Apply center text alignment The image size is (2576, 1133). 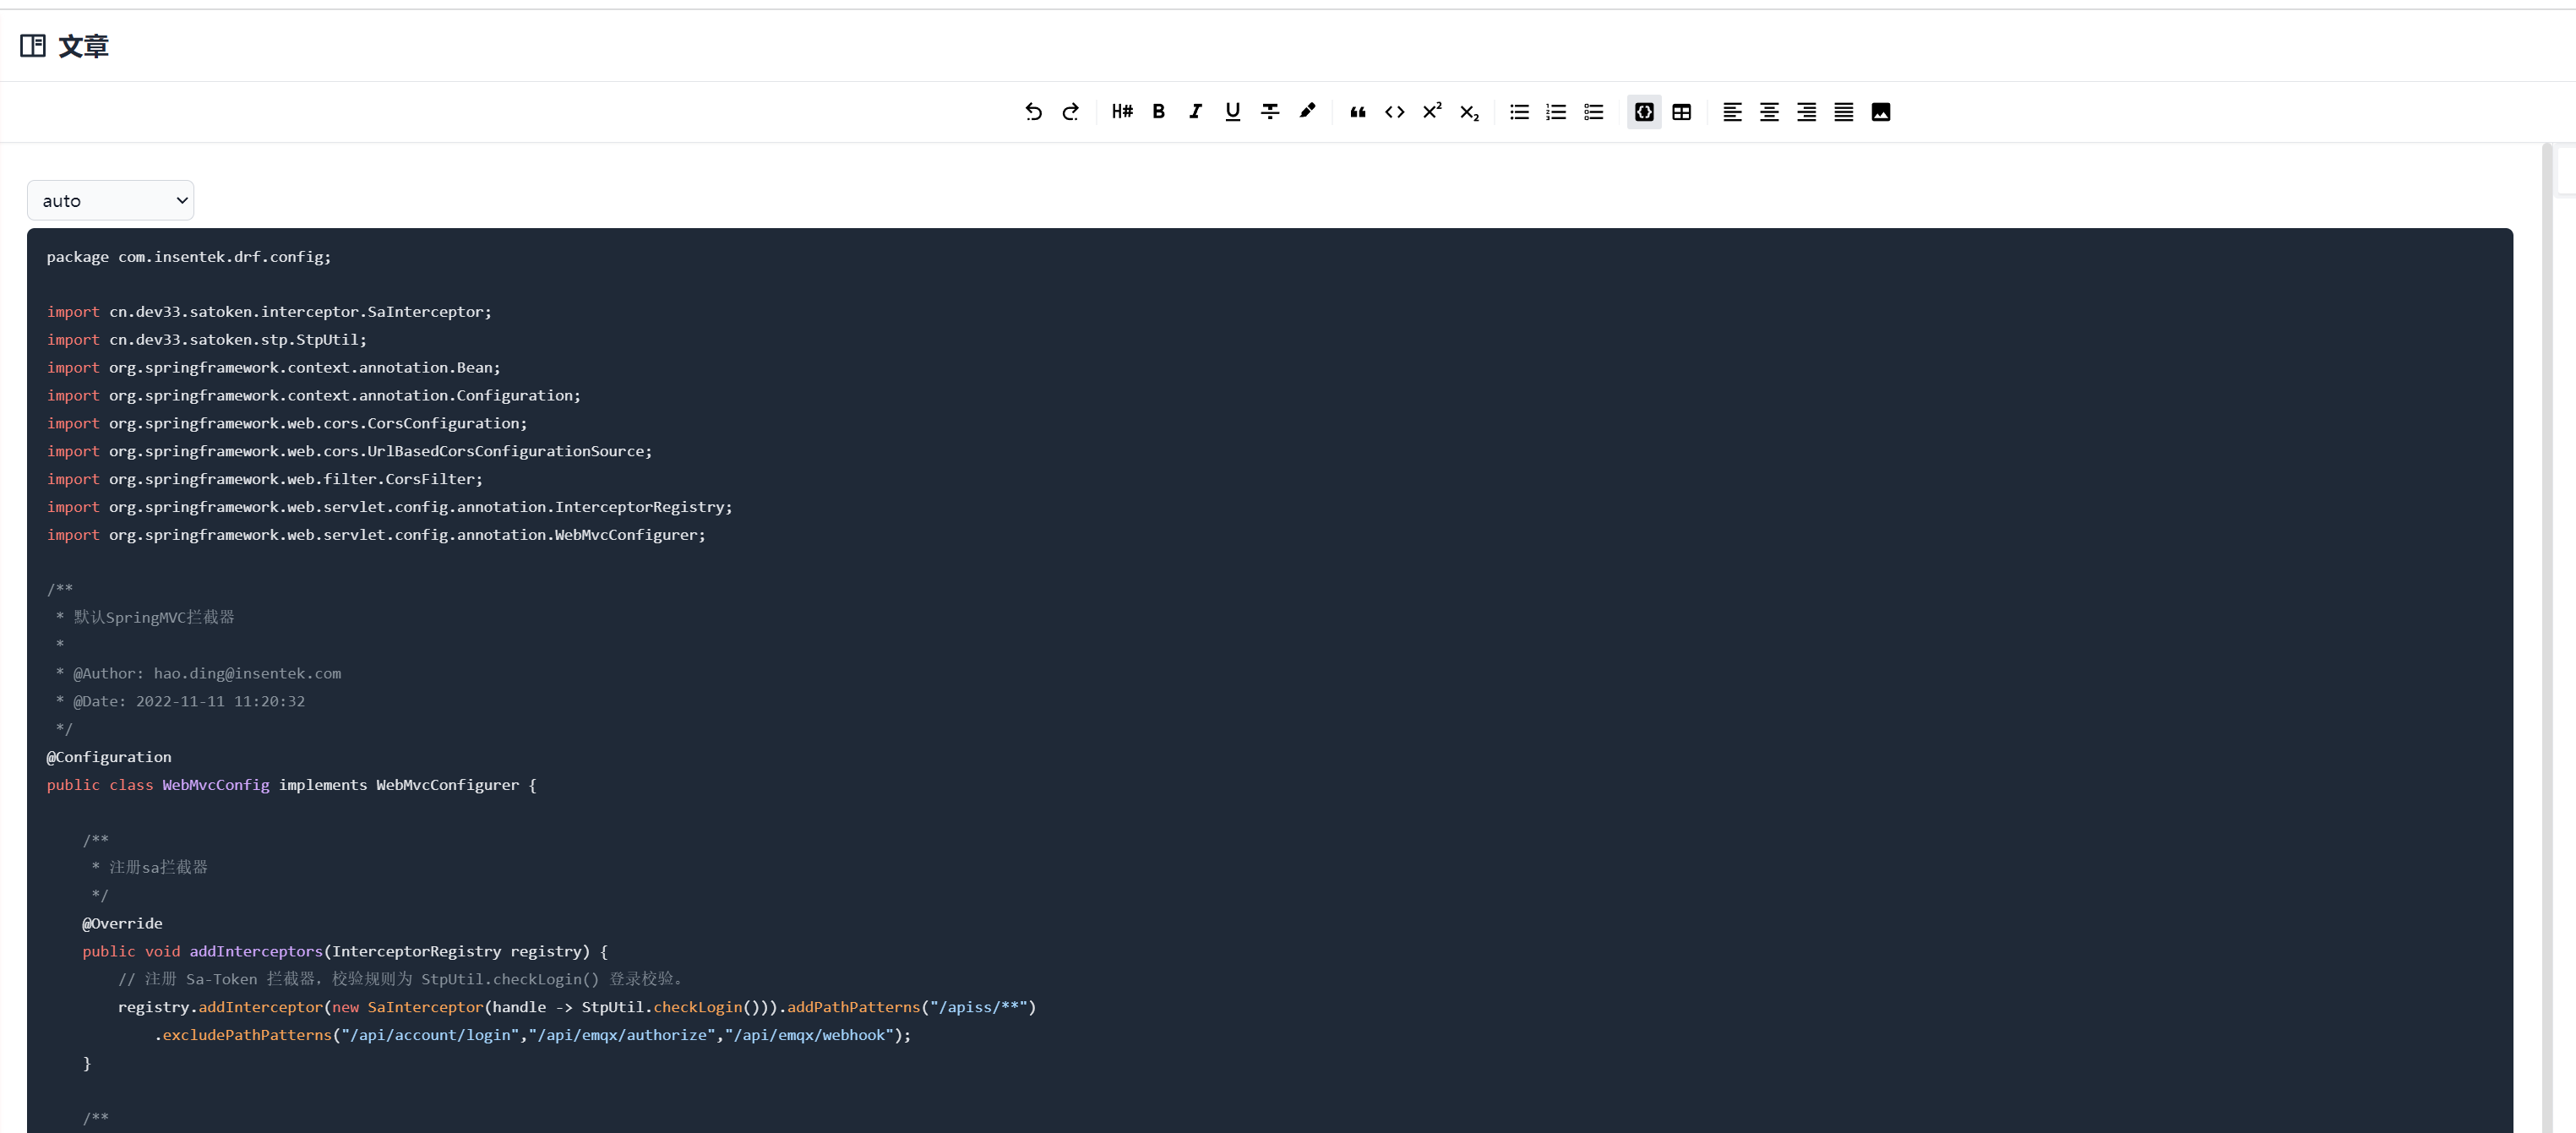(1768, 112)
